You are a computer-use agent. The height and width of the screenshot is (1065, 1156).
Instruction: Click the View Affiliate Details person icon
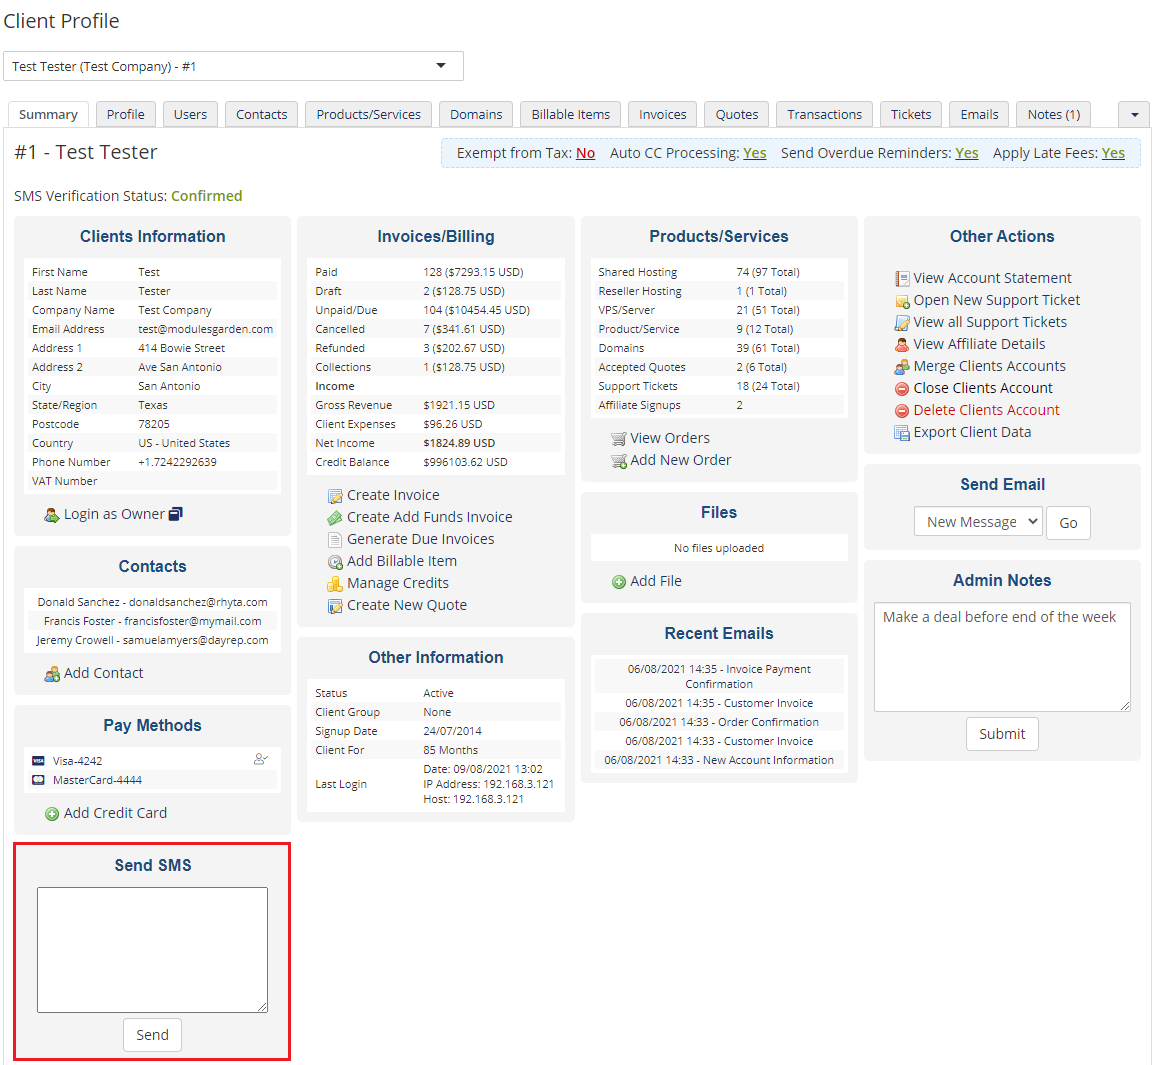click(902, 345)
